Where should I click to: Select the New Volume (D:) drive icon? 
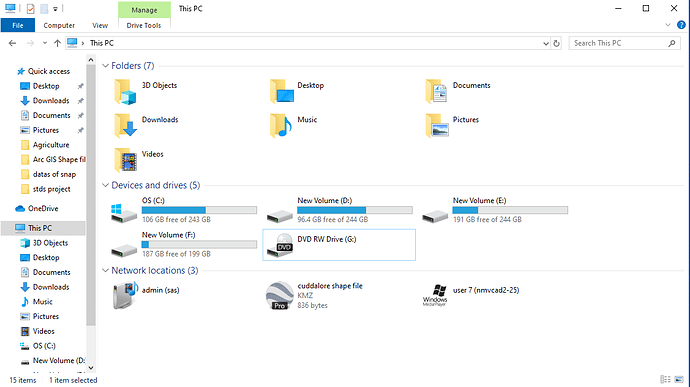coord(279,216)
